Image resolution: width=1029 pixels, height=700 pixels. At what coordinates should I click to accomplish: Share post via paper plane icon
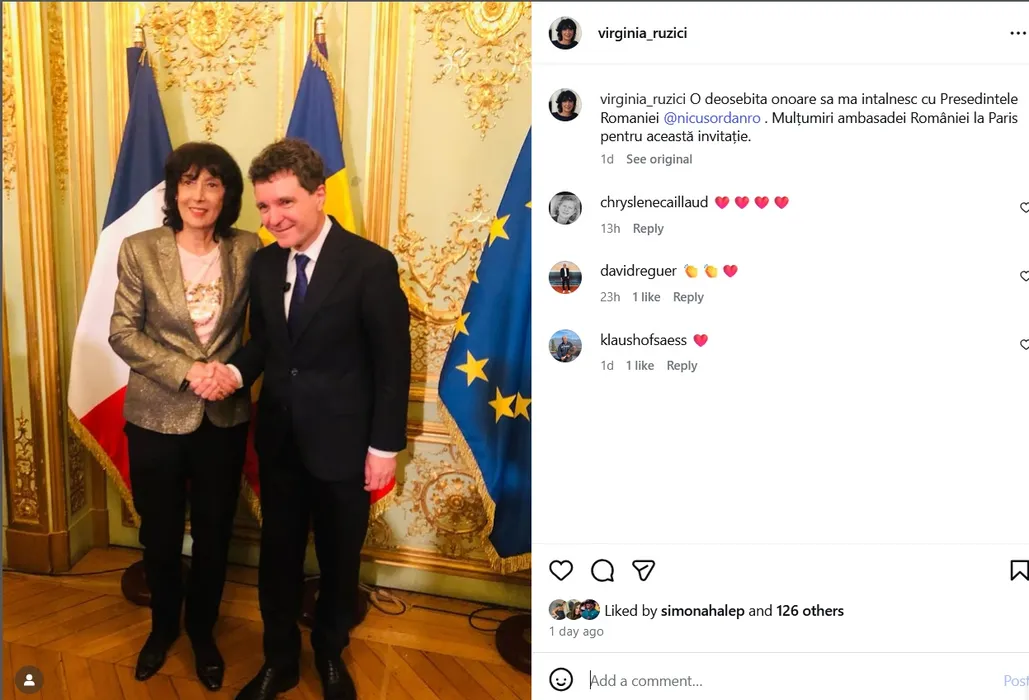(643, 570)
